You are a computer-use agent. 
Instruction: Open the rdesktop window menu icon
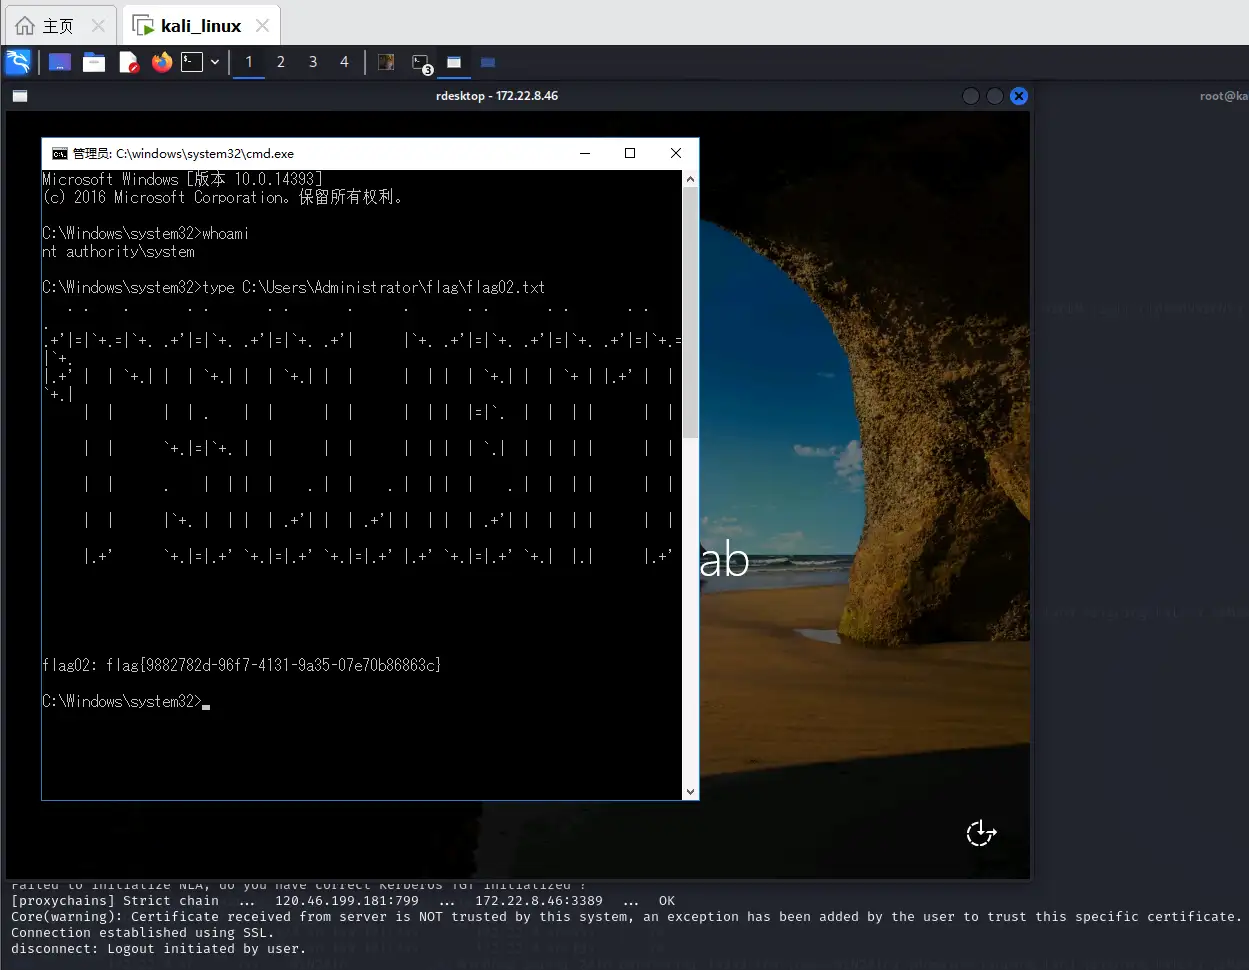pos(20,96)
